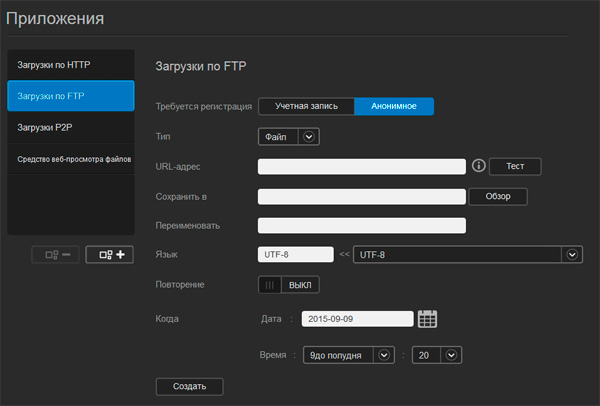Image resolution: width=600 pixels, height=406 pixels.
Task: Open the calendar date picker icon
Action: click(428, 319)
